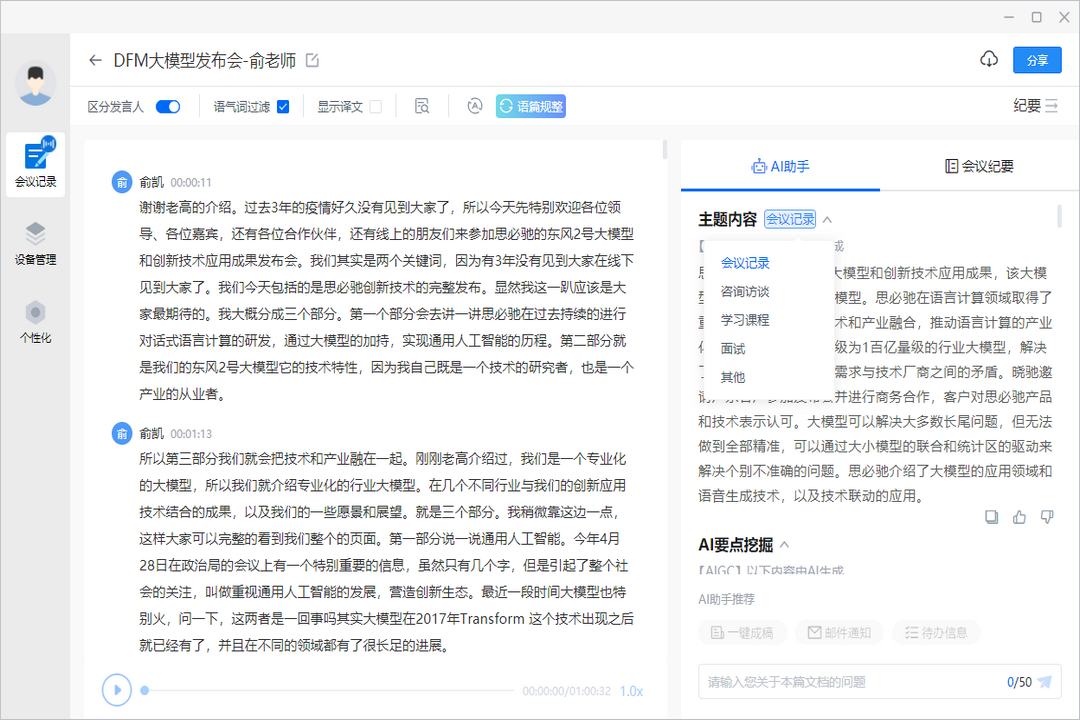Click the transcript search icon in toolbar
The height and width of the screenshot is (720, 1080).
point(424,105)
